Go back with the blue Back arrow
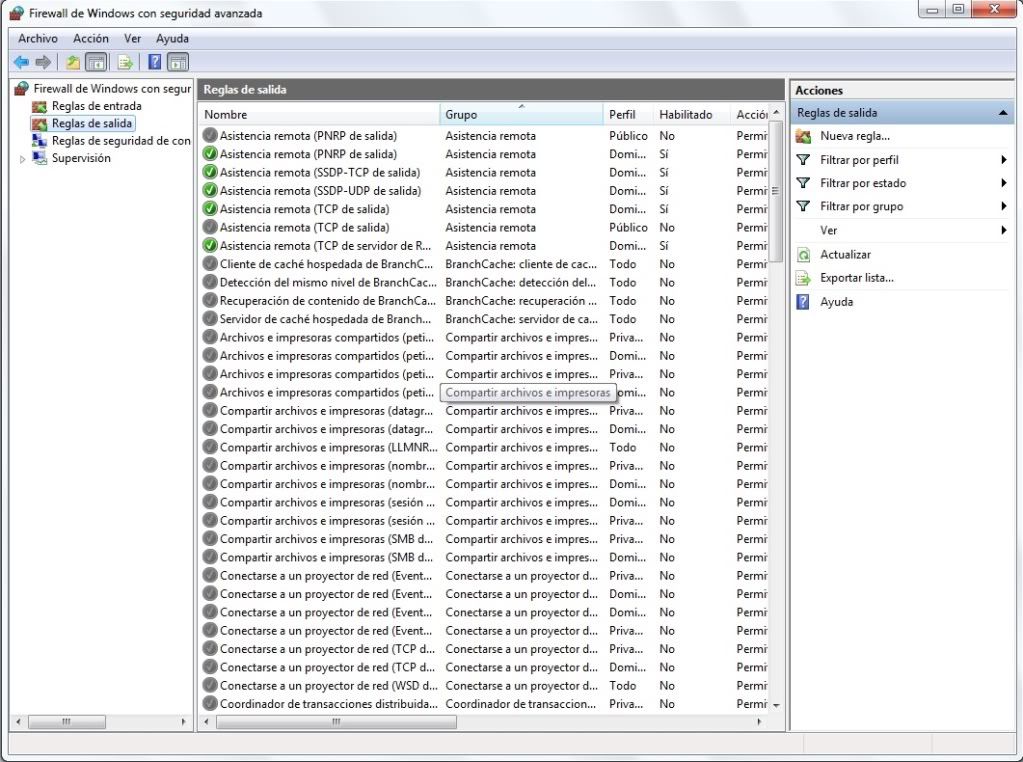 pyautogui.click(x=21, y=62)
